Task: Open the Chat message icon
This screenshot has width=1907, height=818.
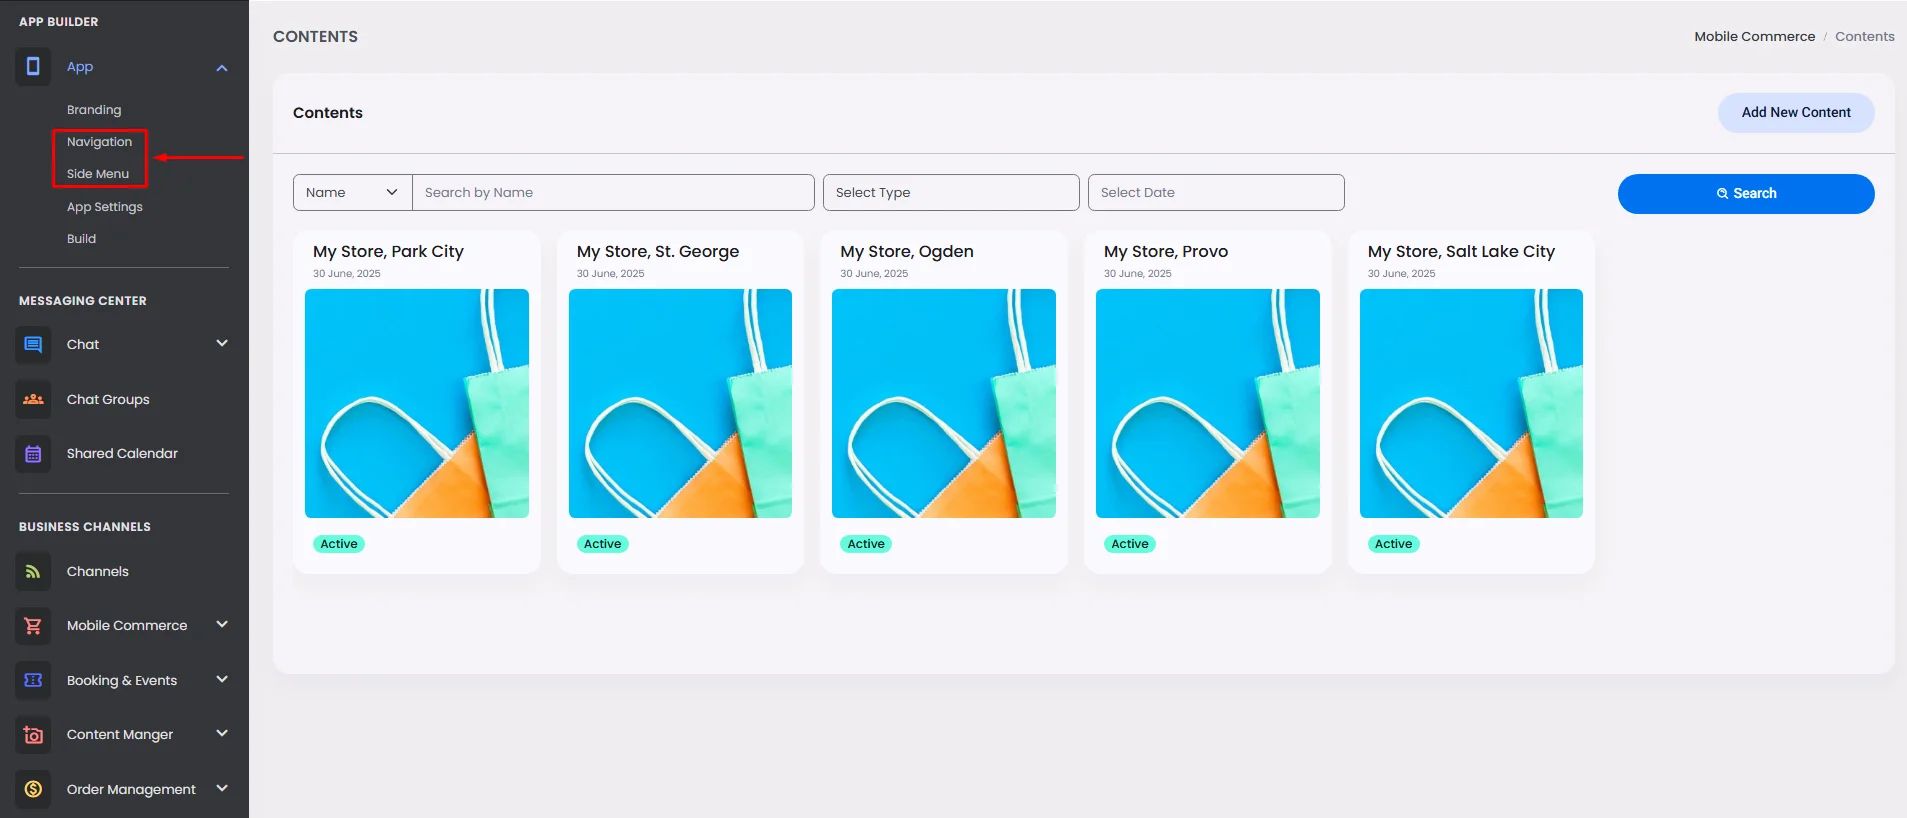Action: point(33,345)
